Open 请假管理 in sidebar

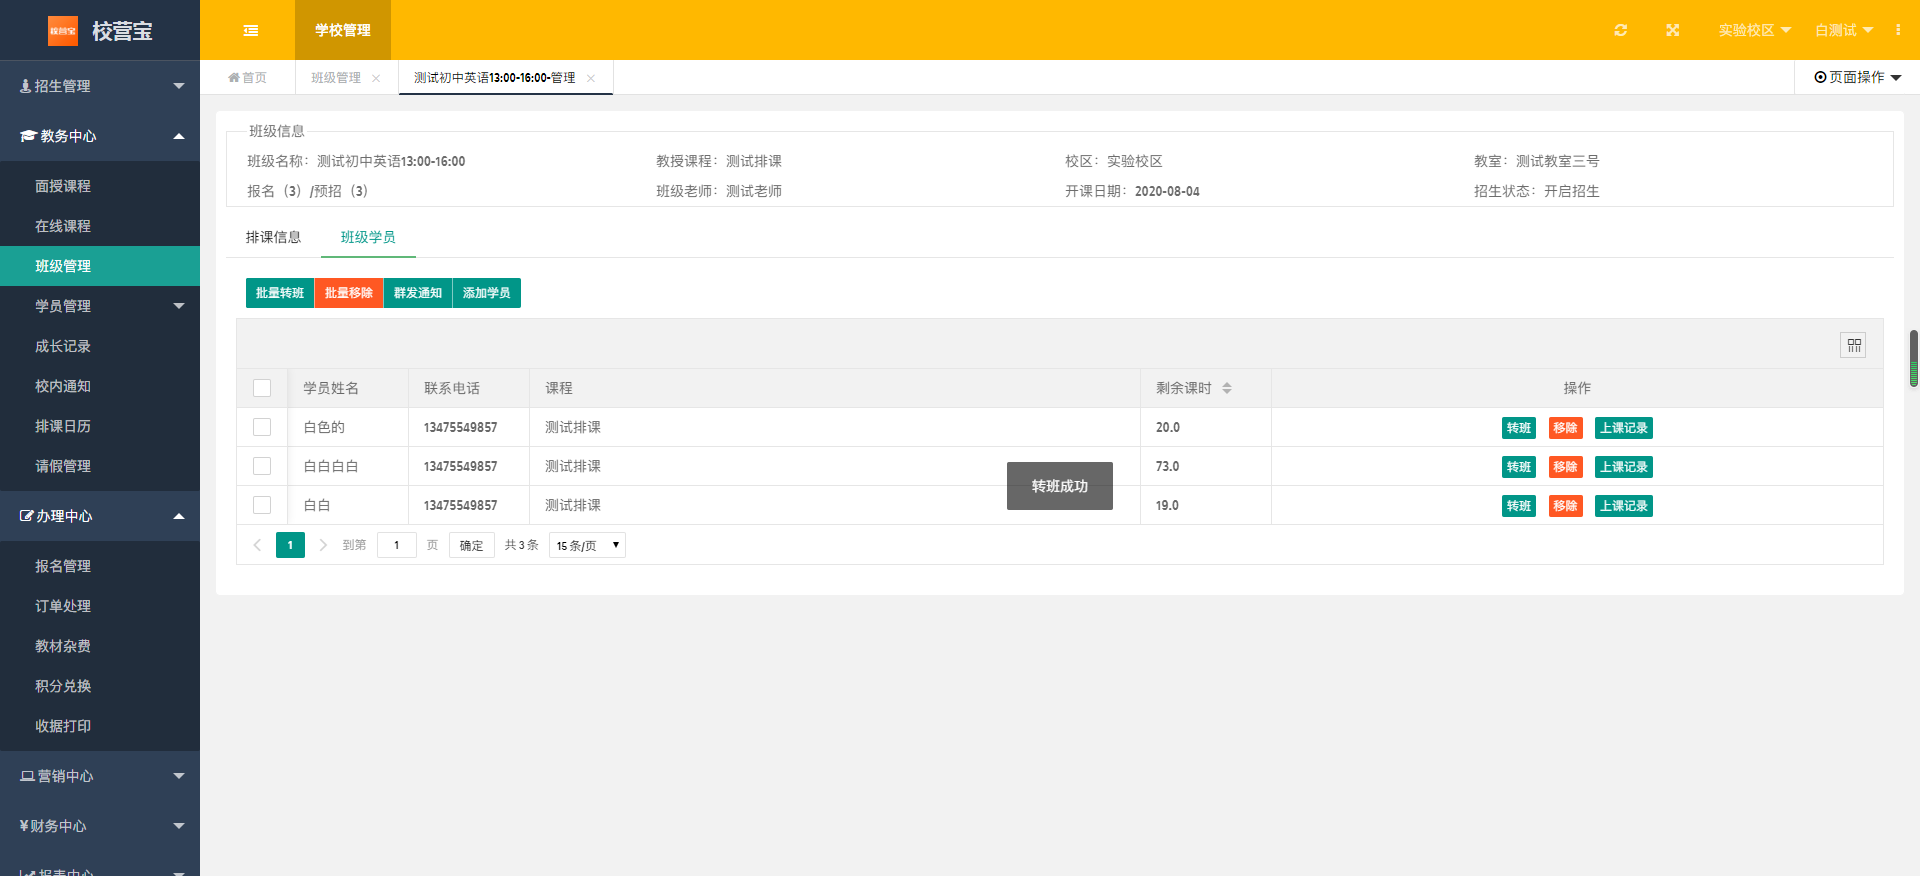tap(100, 466)
